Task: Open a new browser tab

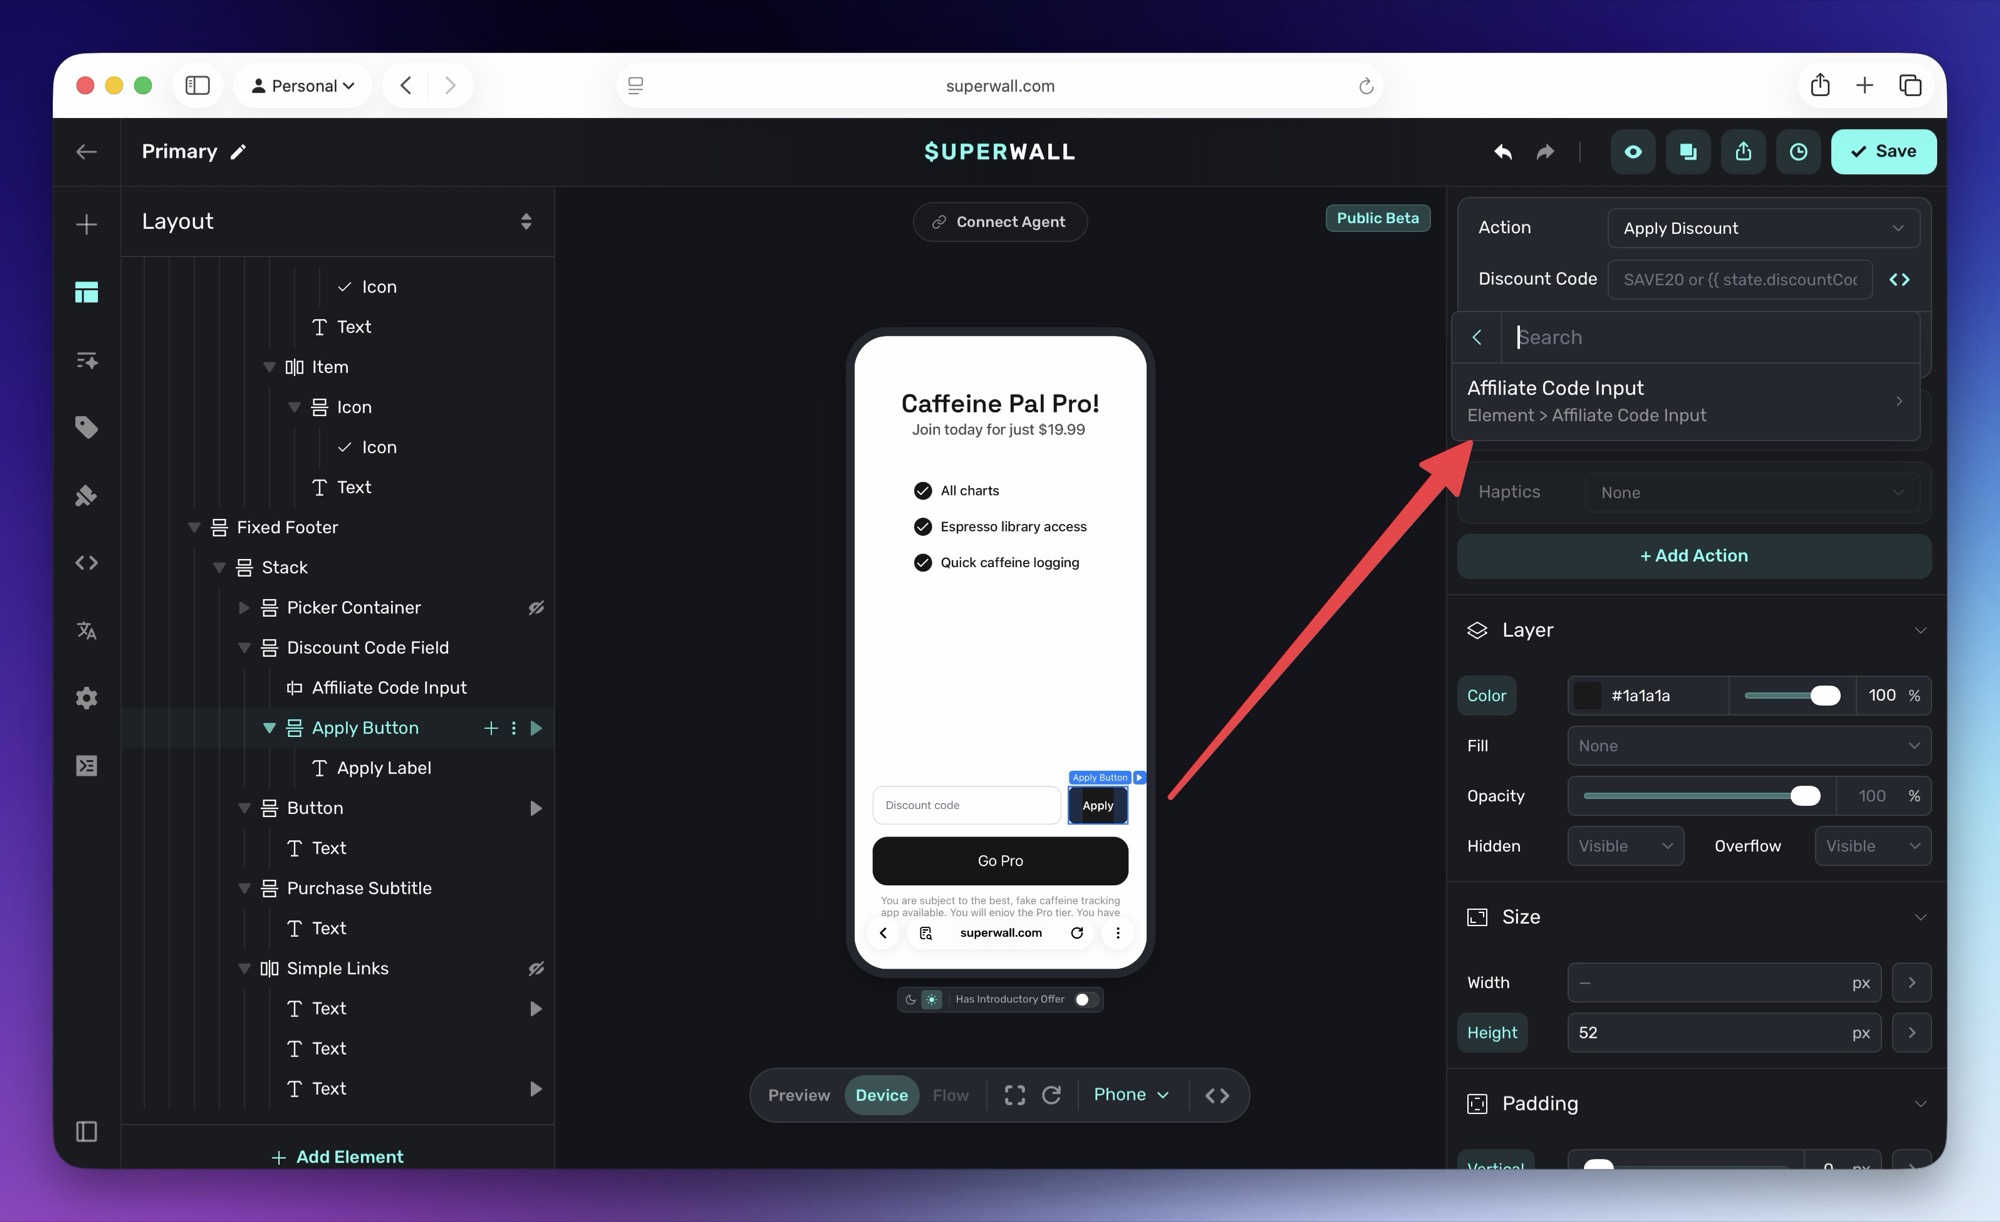Action: (1864, 86)
